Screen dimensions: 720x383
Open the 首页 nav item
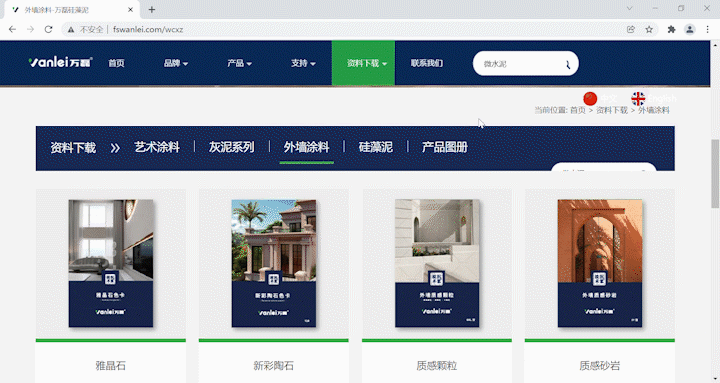point(116,63)
